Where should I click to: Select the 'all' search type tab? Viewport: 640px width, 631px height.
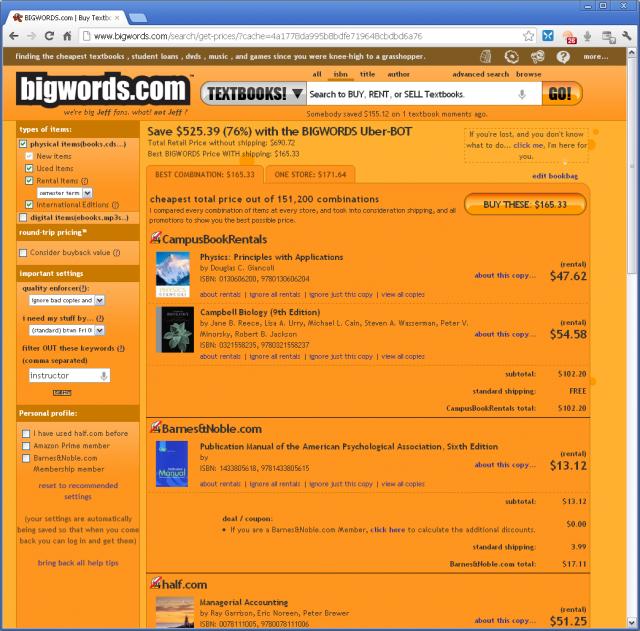[x=317, y=74]
